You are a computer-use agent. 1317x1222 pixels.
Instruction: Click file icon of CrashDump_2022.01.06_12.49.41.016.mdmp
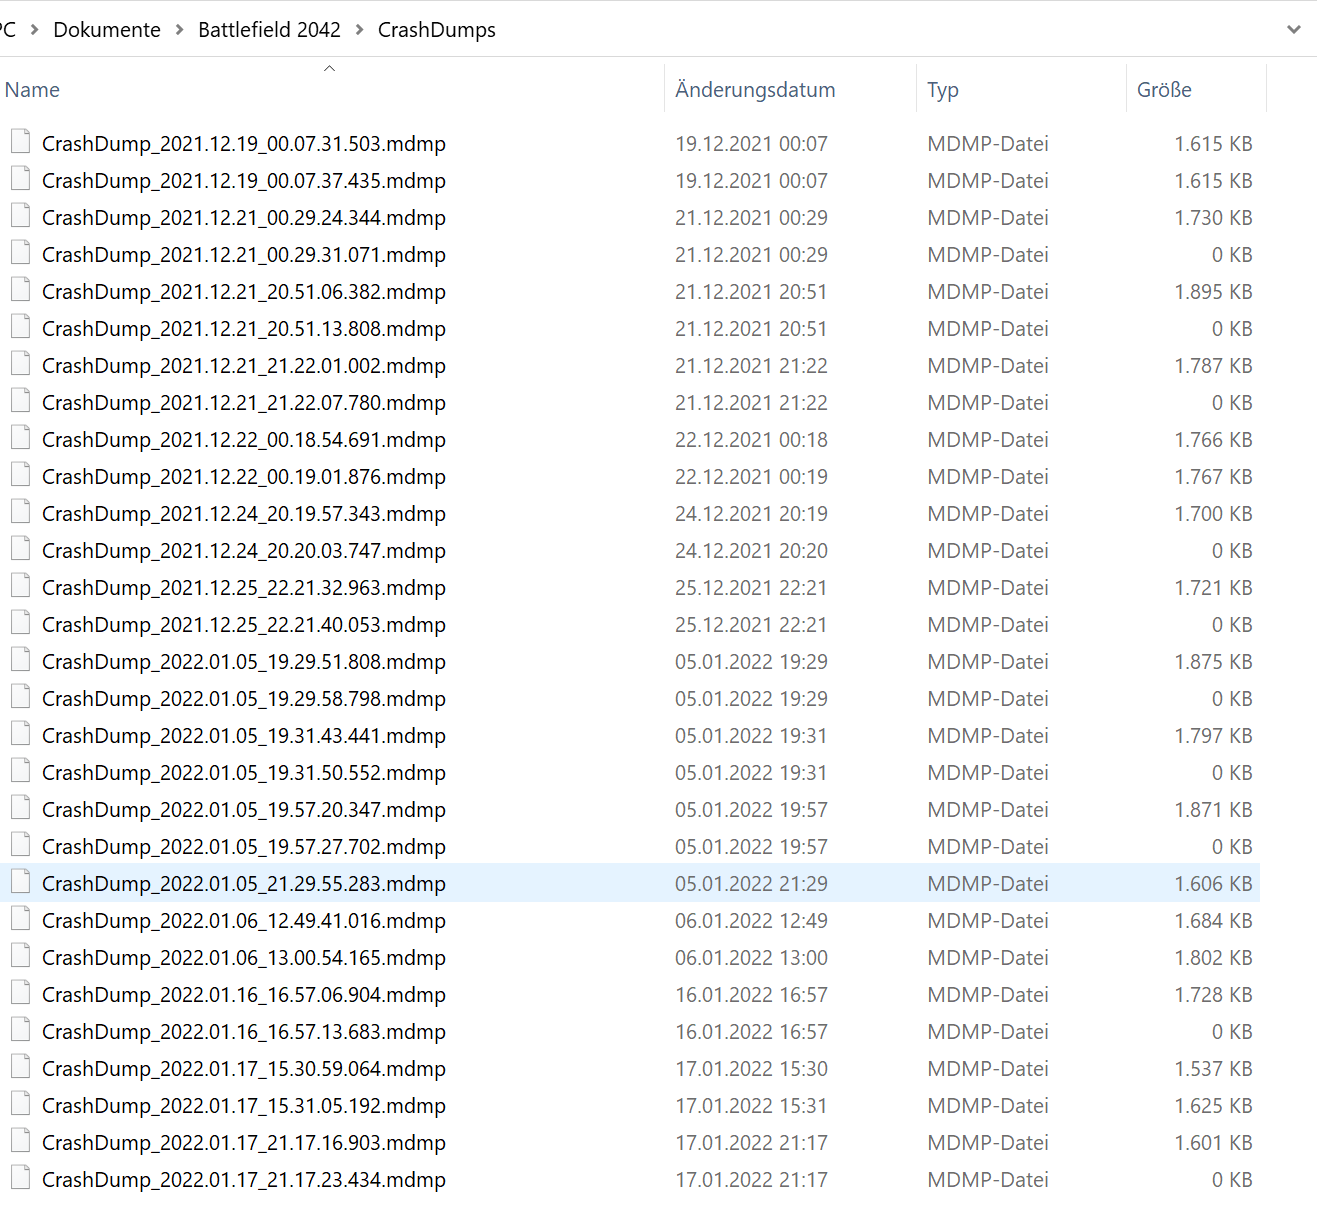pyautogui.click(x=20, y=920)
